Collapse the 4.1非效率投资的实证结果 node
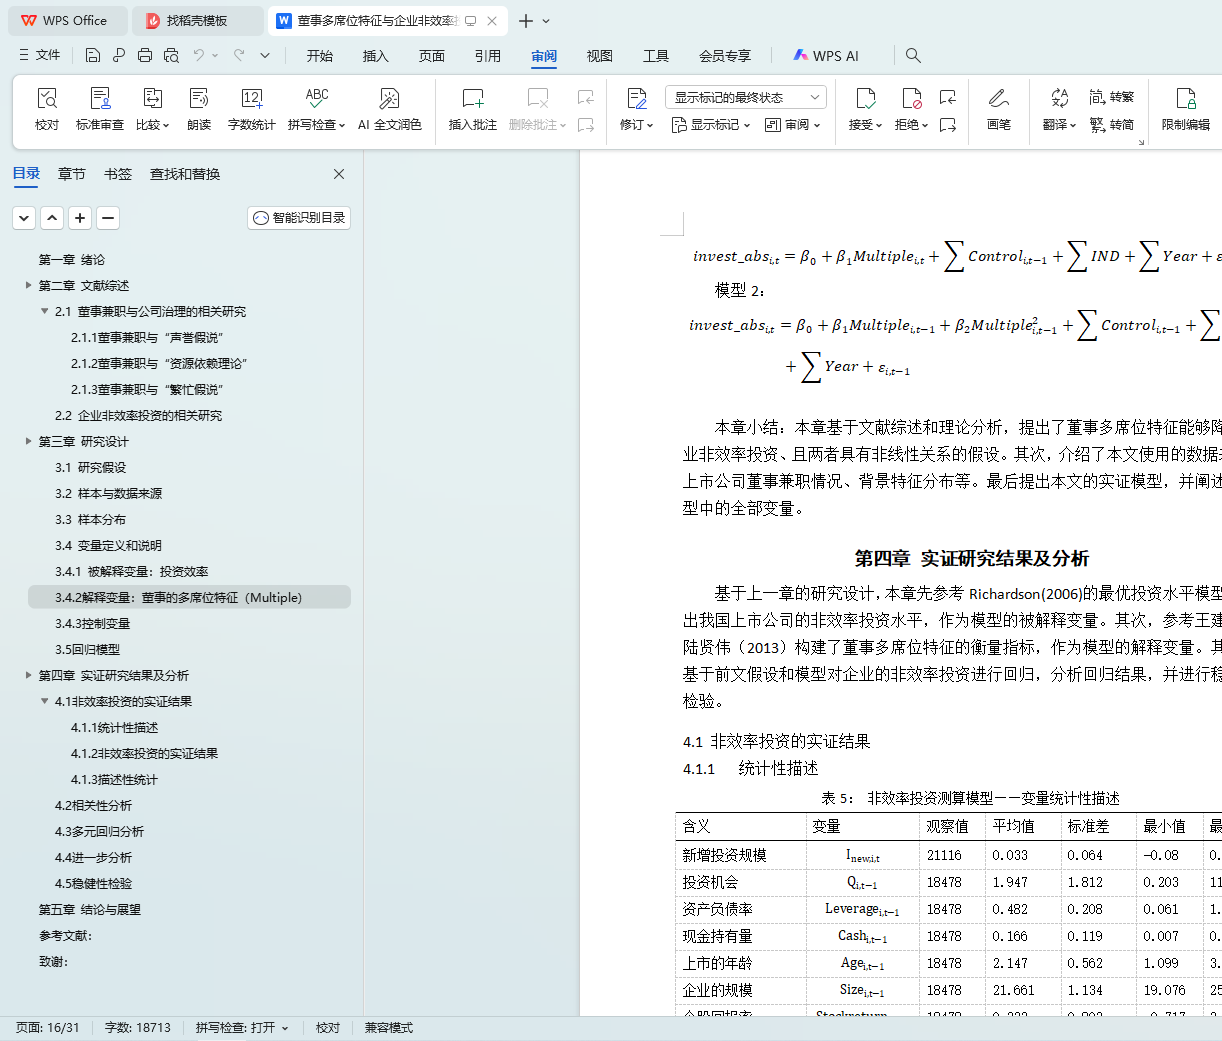The height and width of the screenshot is (1041, 1222). (x=44, y=701)
